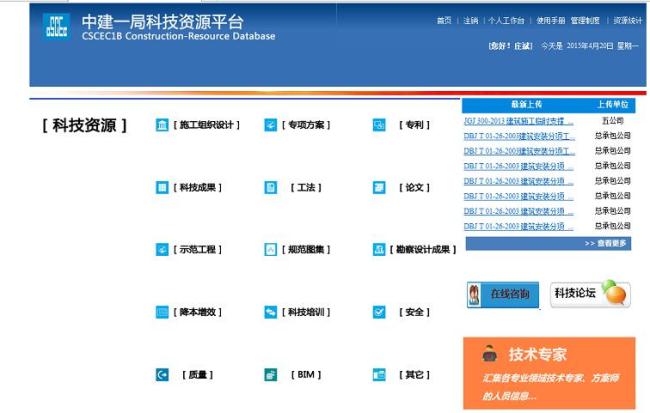Open the JGJ 300-2013 document link
This screenshot has width=650, height=413.
pos(518,120)
